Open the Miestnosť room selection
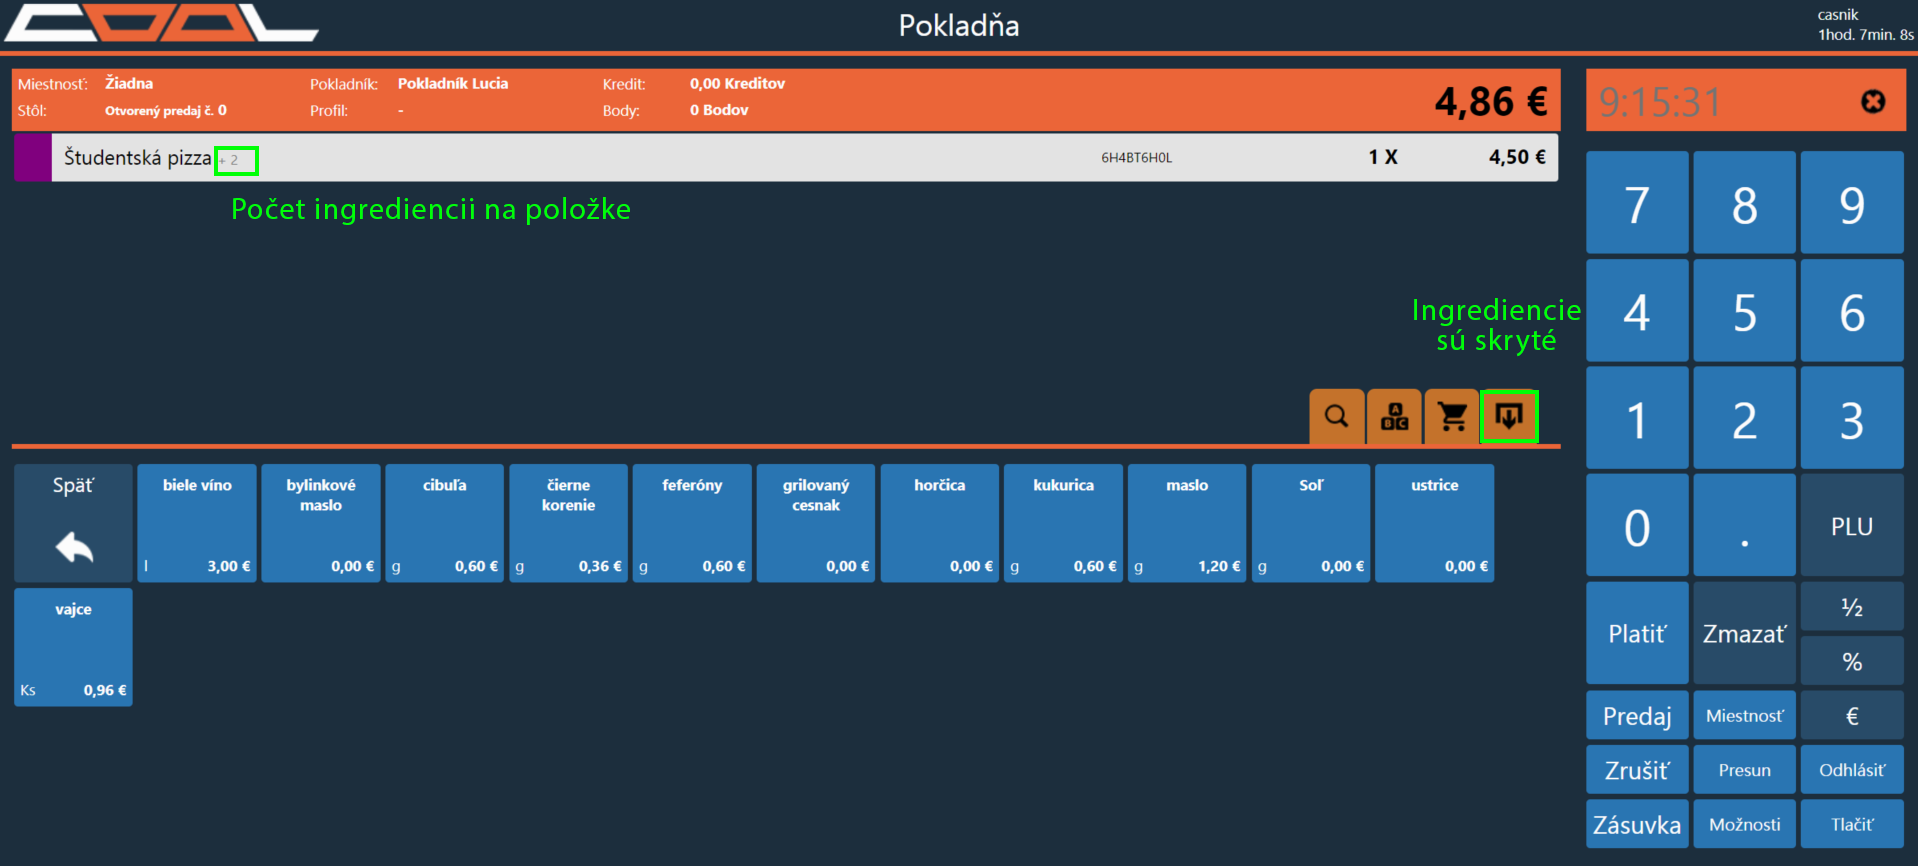1918x866 pixels. (1744, 716)
